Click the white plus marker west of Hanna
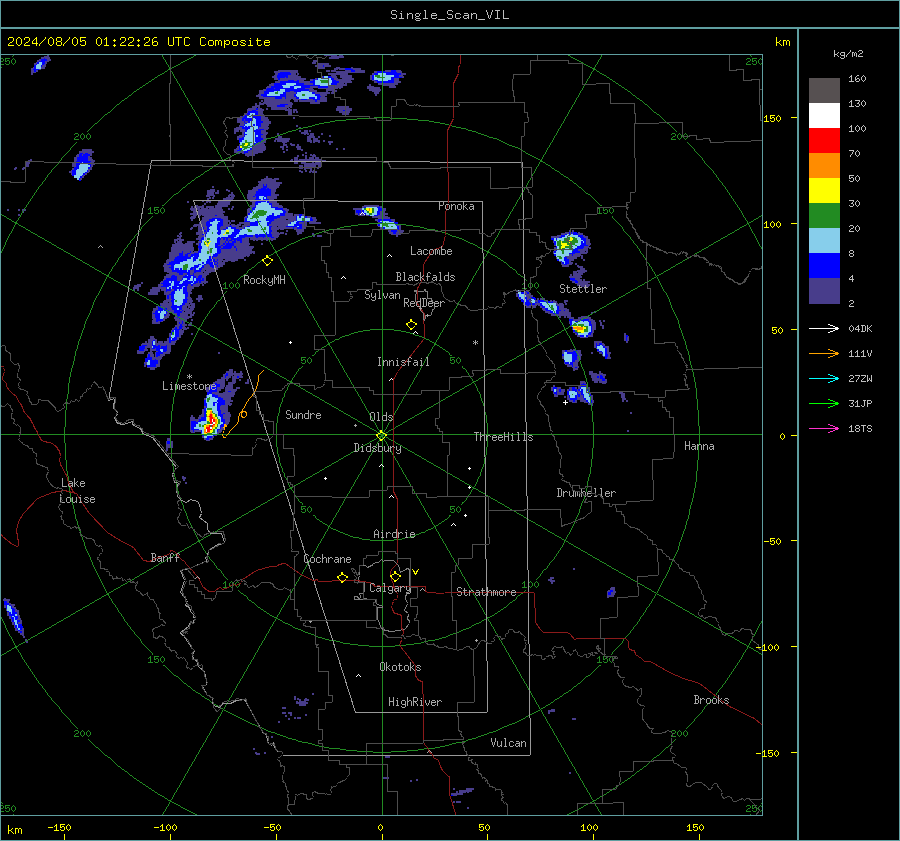Screen dimensions: 900x841 565,402
